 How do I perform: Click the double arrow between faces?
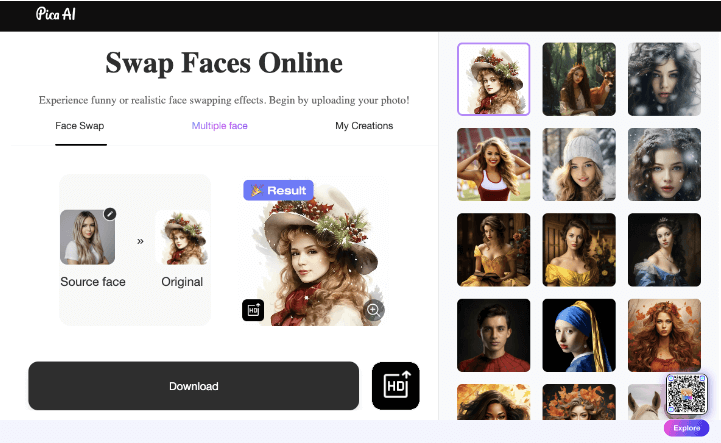point(140,241)
